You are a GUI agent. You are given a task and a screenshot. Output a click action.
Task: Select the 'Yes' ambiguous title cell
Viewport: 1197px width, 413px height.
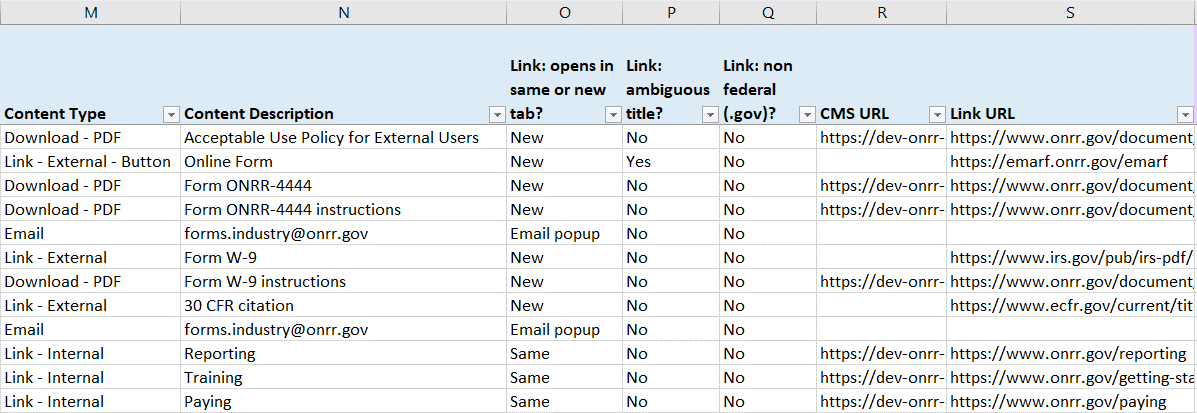(639, 161)
